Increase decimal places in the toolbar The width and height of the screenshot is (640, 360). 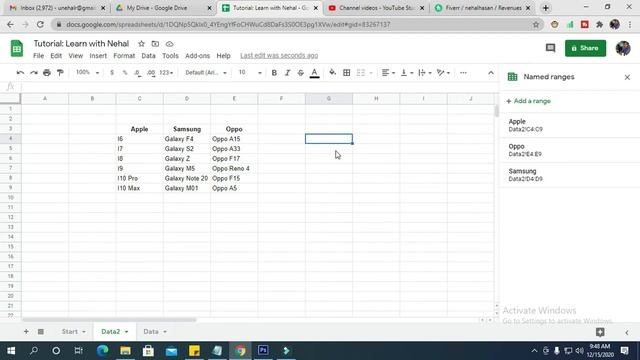[151, 73]
